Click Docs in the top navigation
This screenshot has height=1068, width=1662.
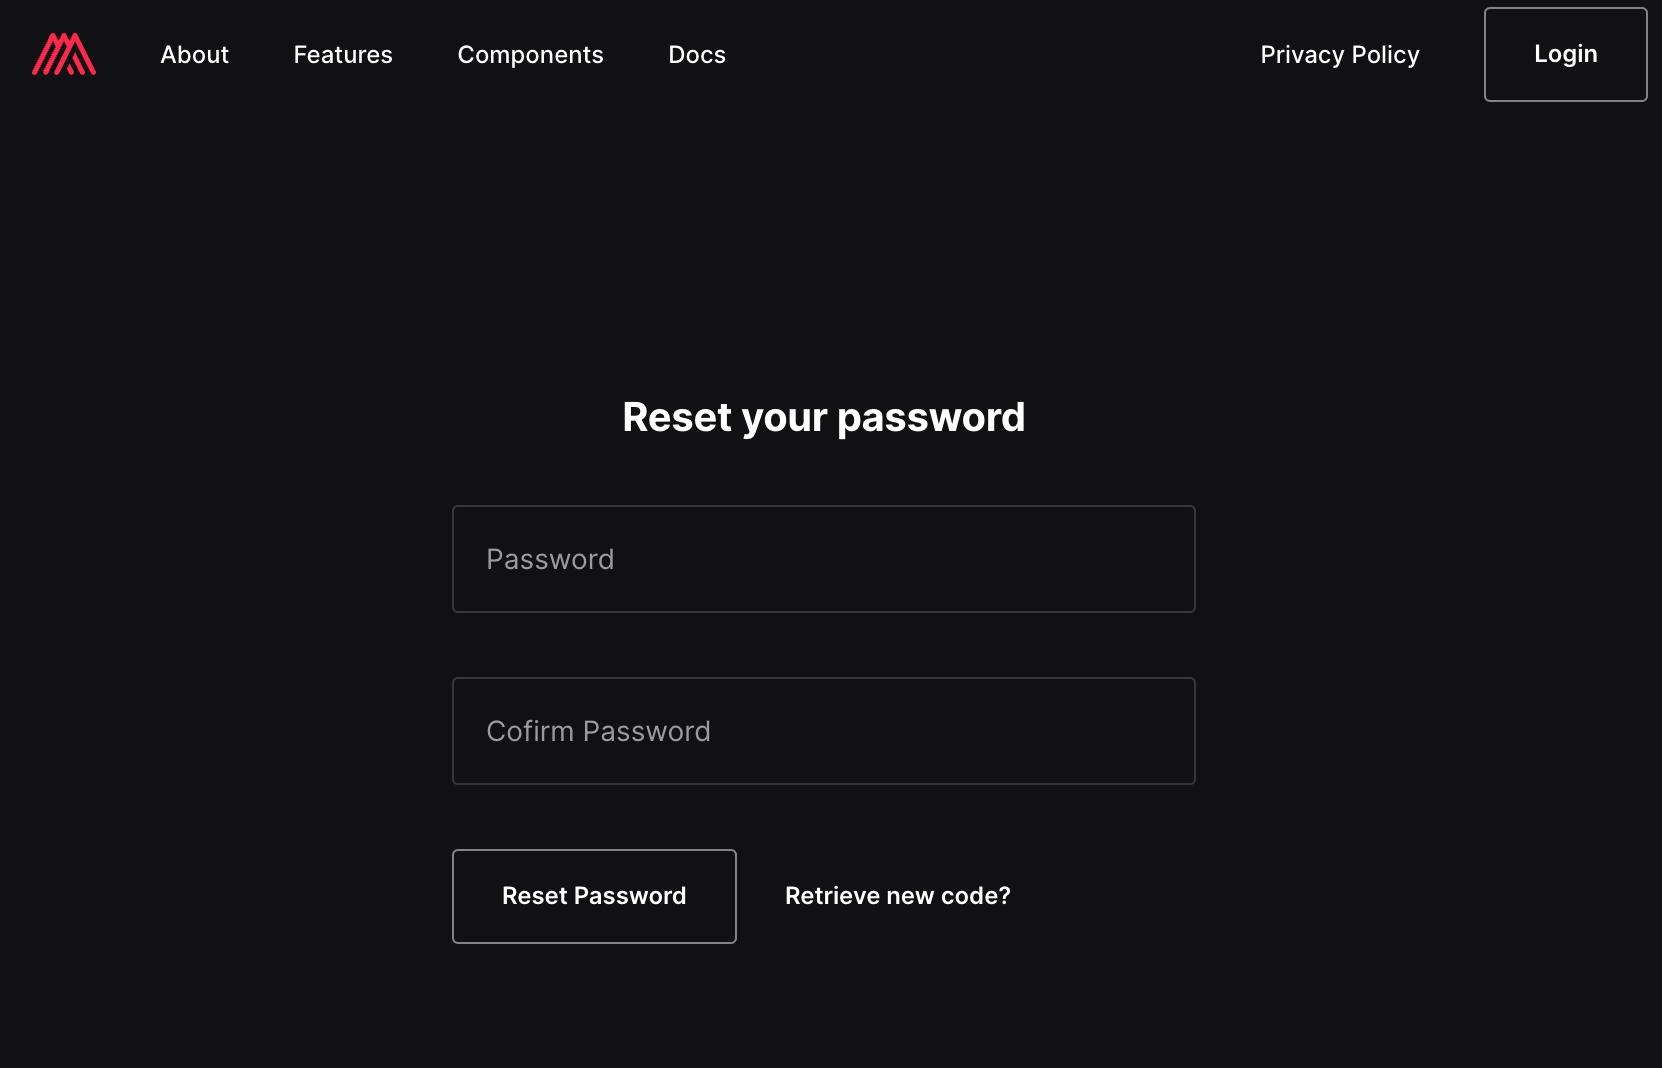[697, 55]
